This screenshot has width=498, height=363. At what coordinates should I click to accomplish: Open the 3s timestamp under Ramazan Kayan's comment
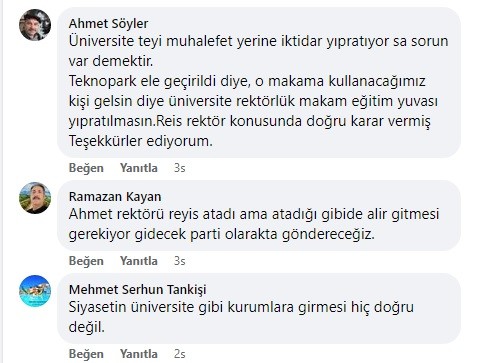pyautogui.click(x=179, y=261)
